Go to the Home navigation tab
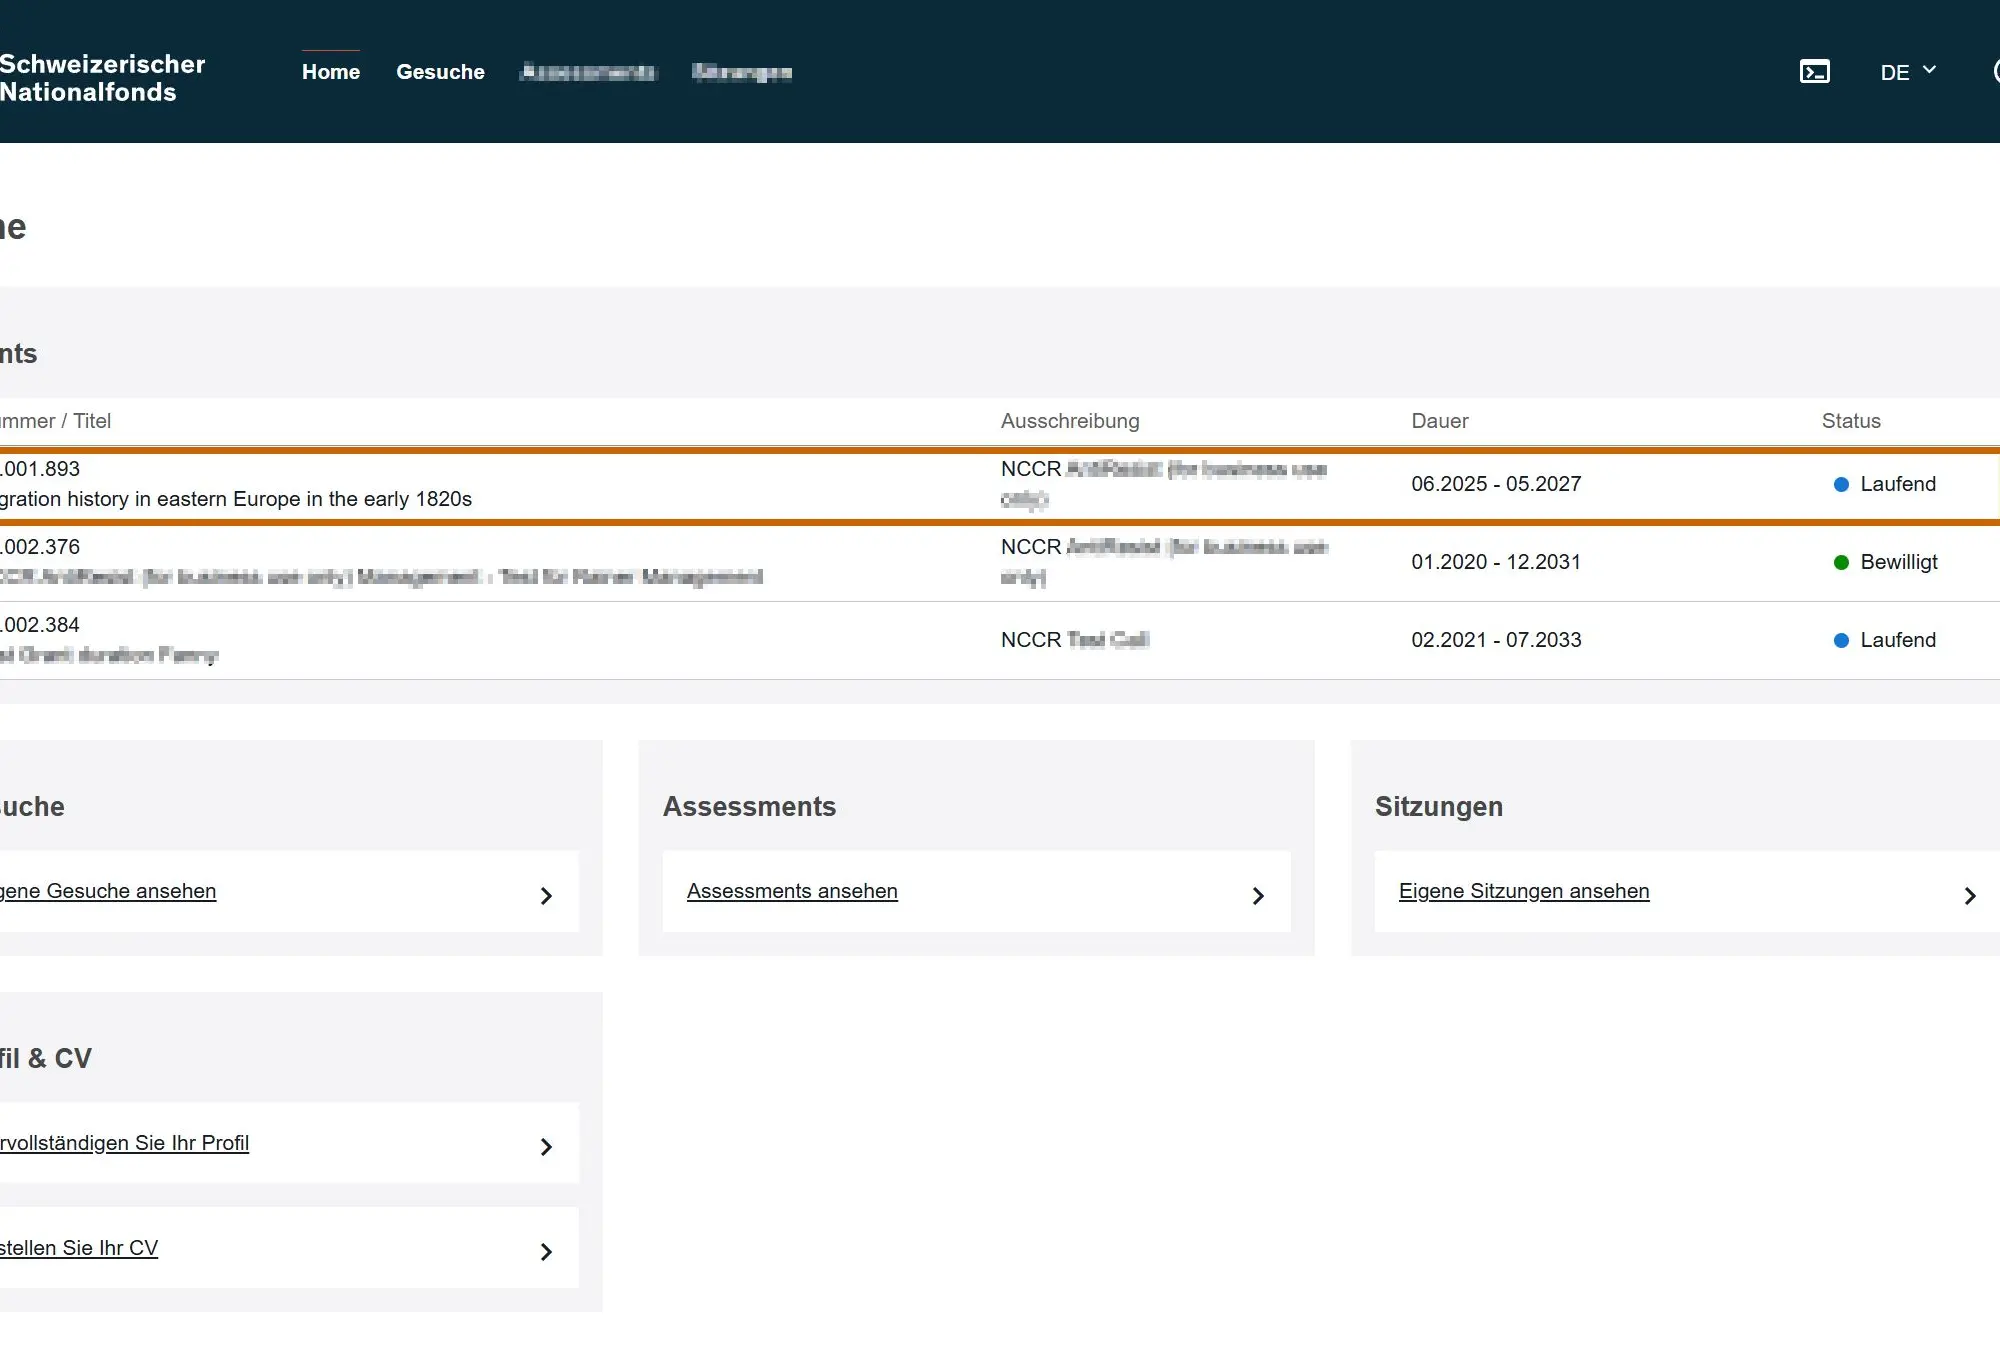Image resolution: width=2000 pixels, height=1354 pixels. point(331,72)
